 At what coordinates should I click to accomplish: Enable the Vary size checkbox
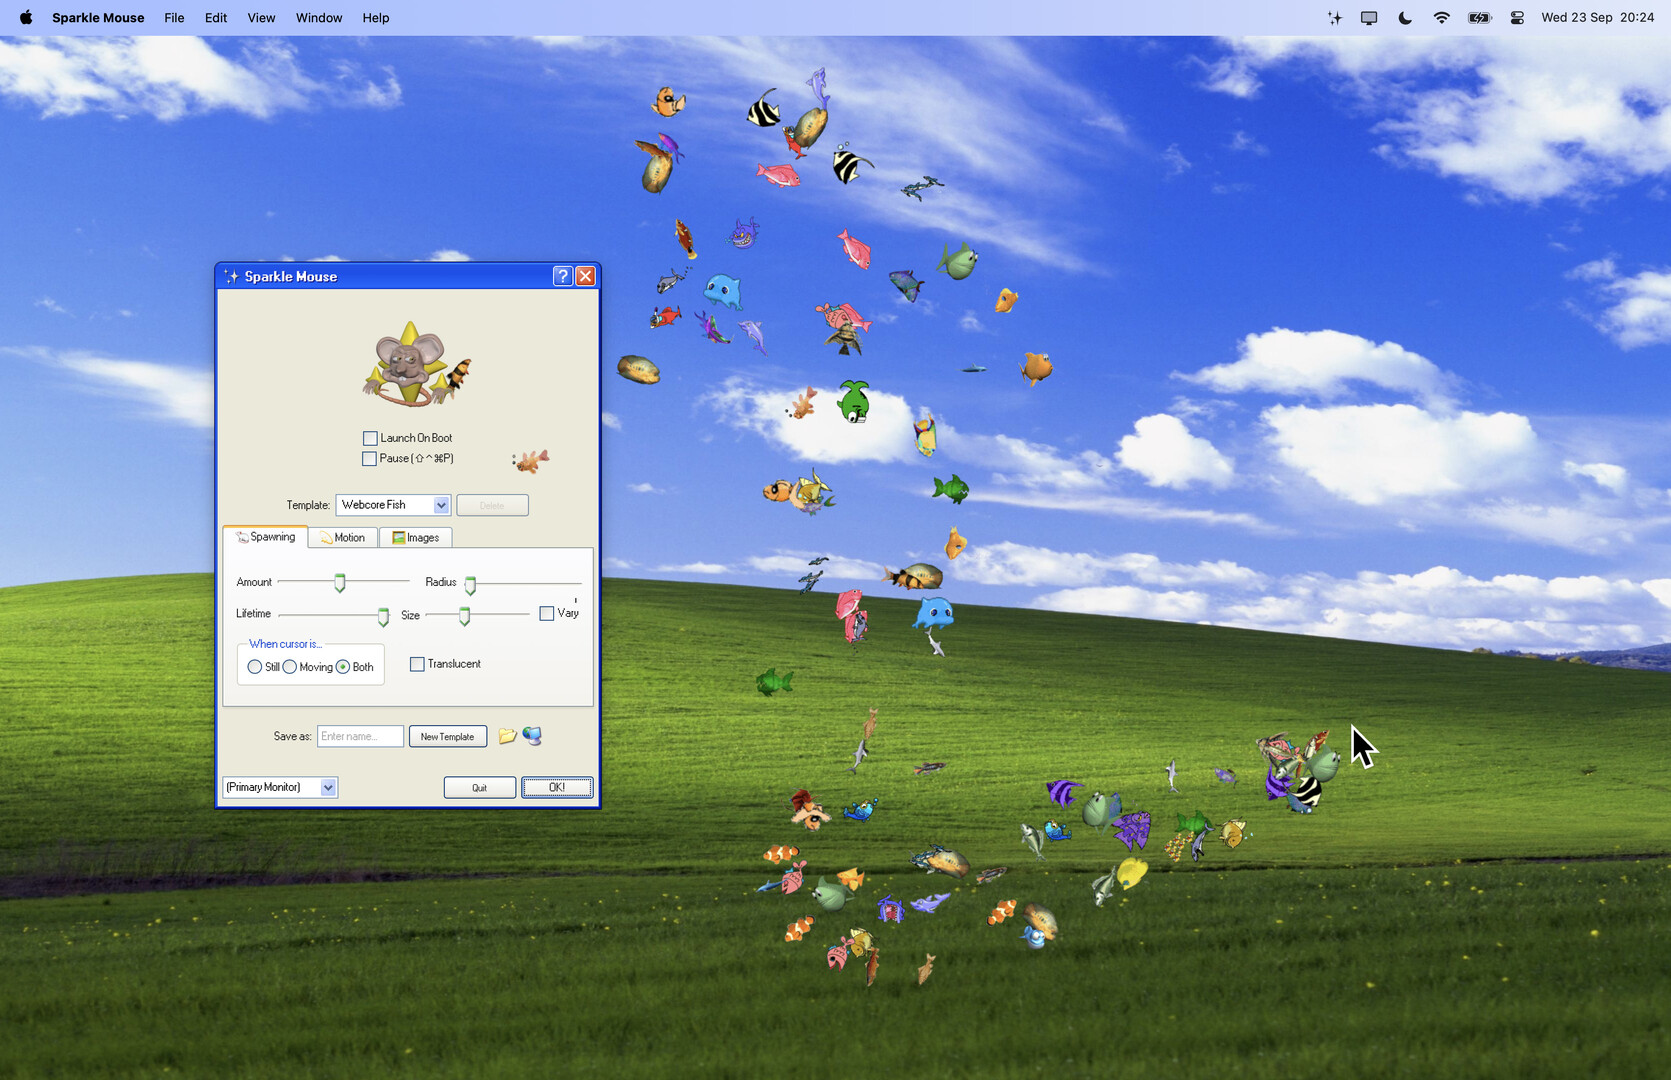tap(547, 613)
